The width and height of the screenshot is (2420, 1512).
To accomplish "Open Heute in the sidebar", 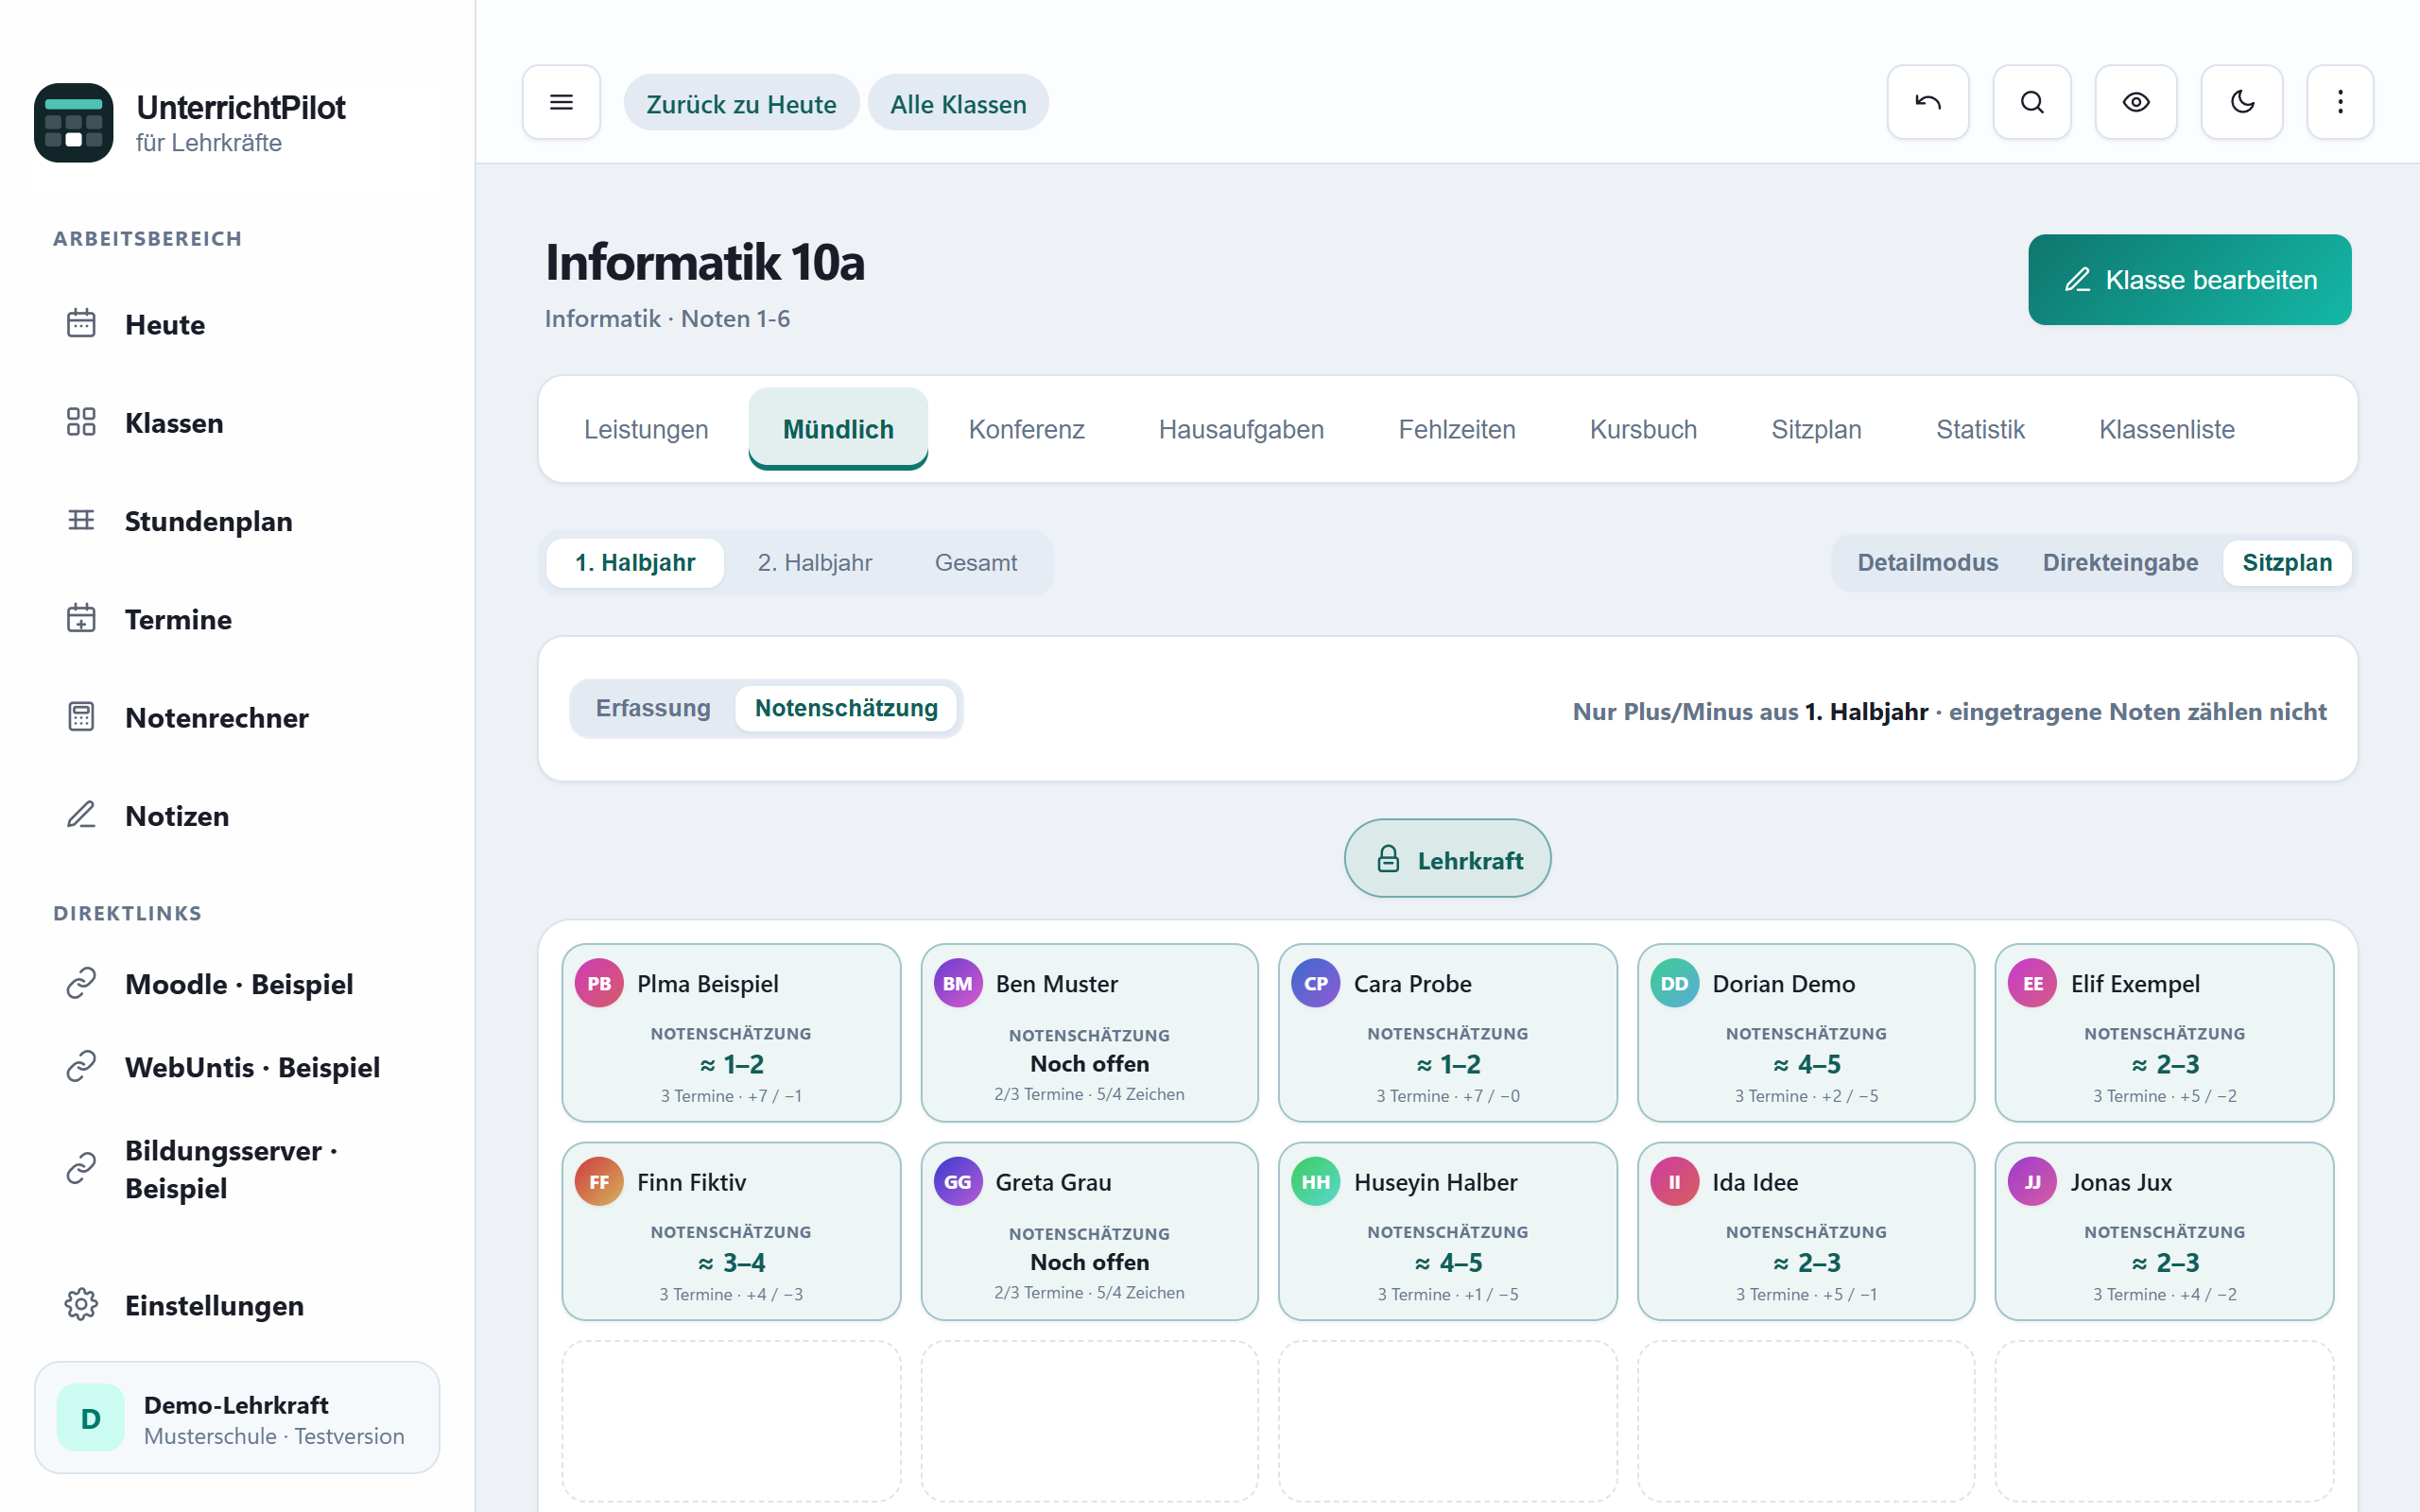I will (x=237, y=325).
